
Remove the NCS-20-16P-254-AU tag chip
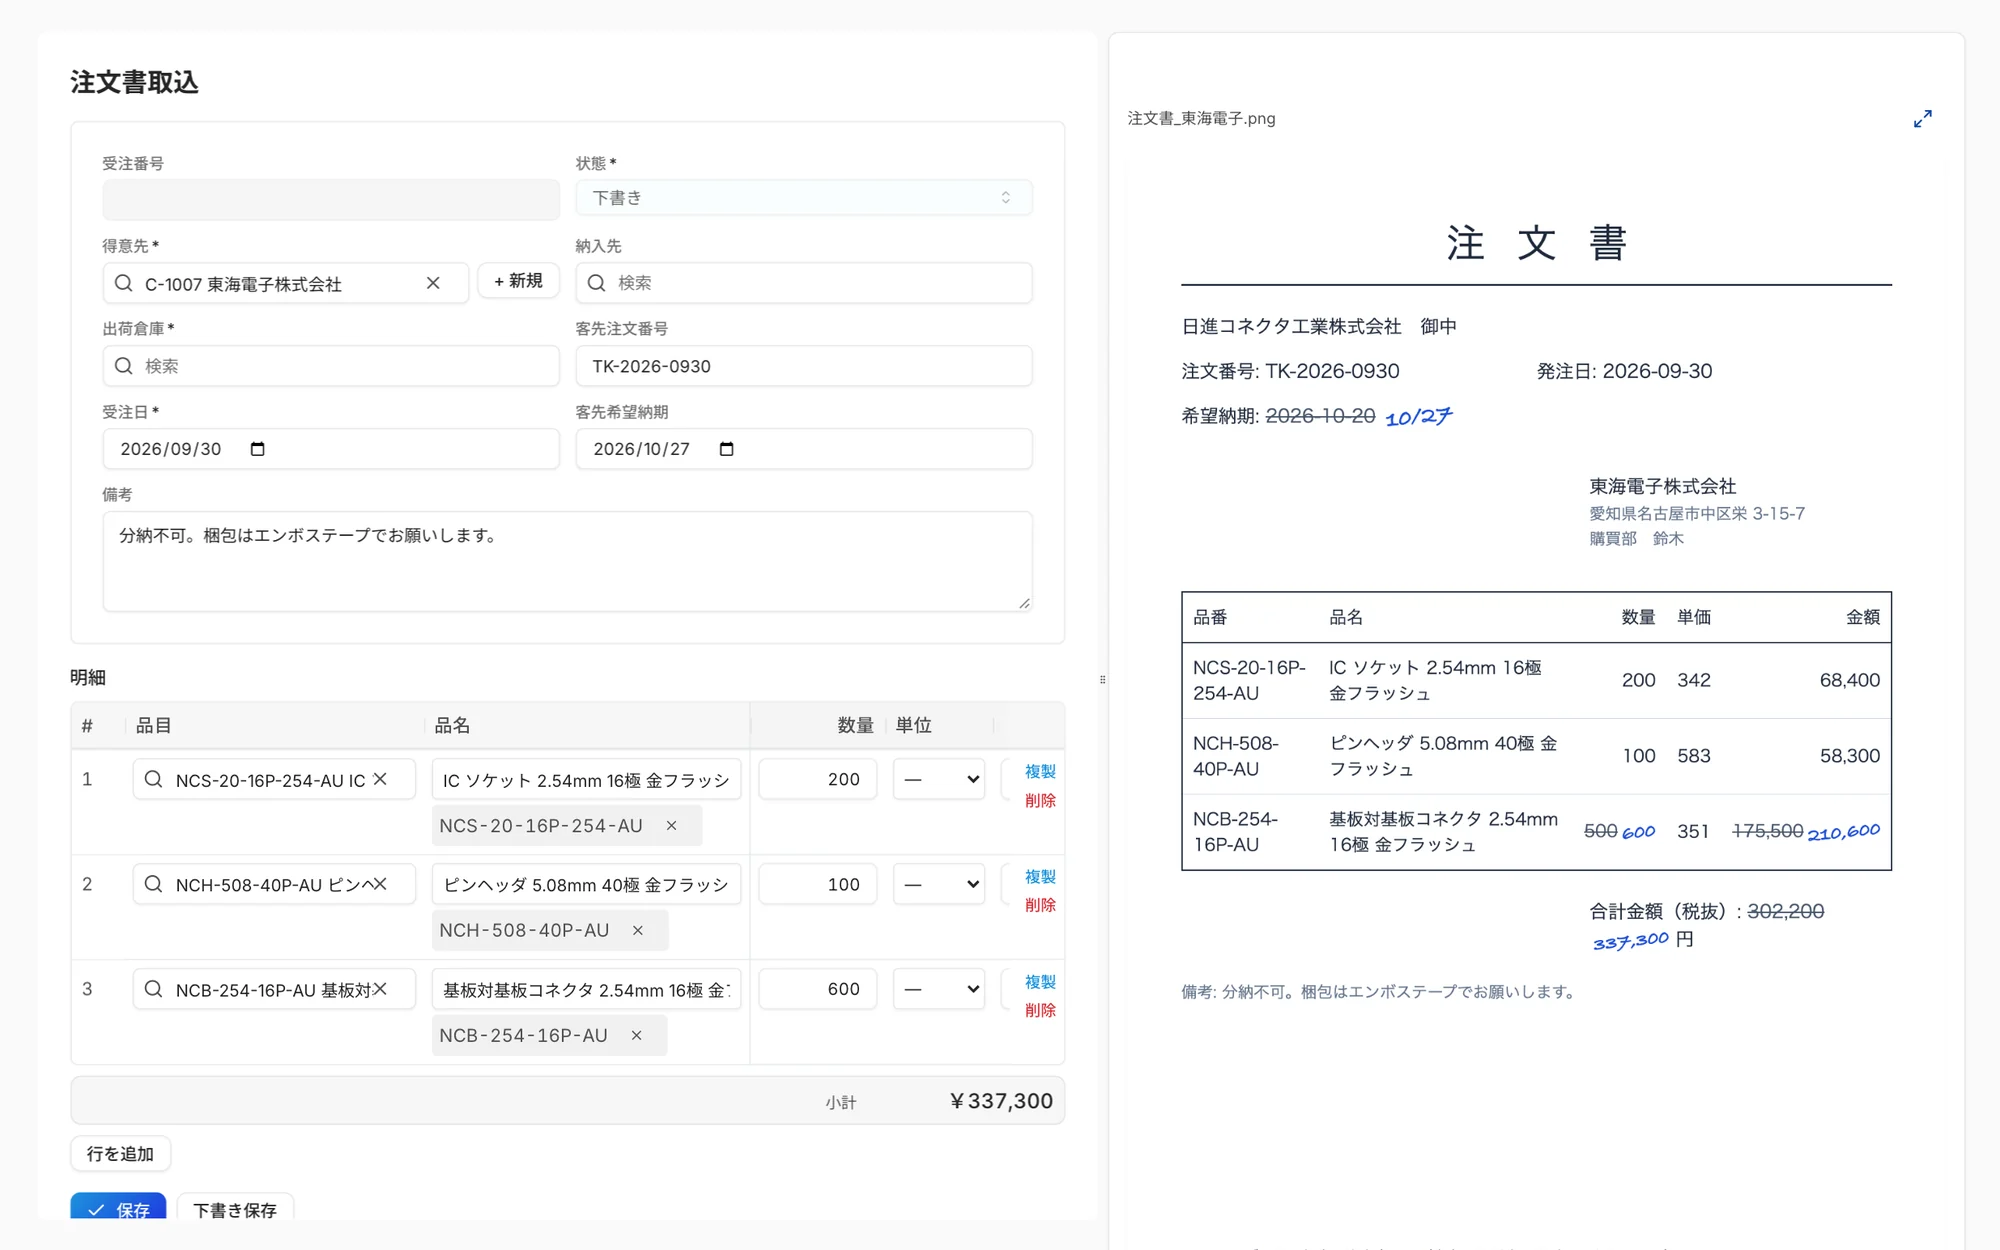[x=672, y=826]
